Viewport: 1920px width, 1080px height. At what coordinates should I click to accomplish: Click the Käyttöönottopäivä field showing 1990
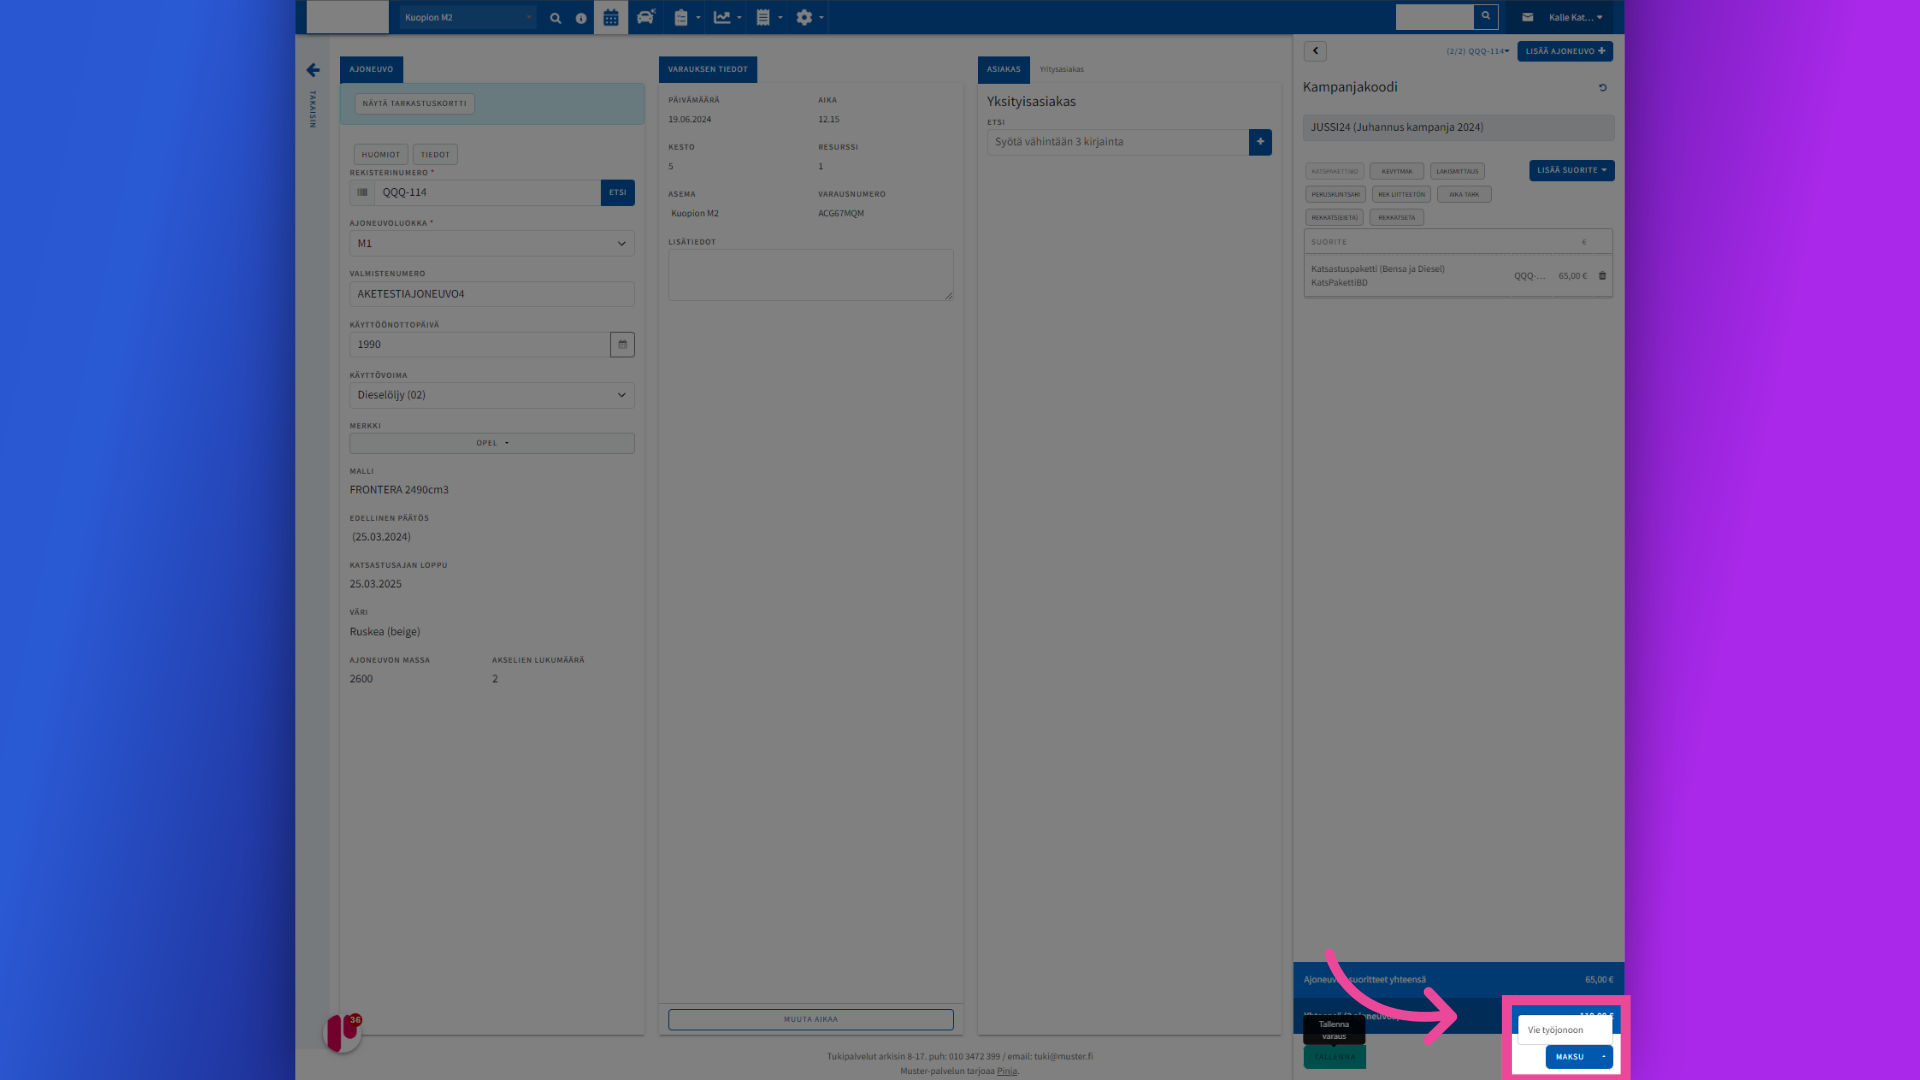(x=480, y=344)
